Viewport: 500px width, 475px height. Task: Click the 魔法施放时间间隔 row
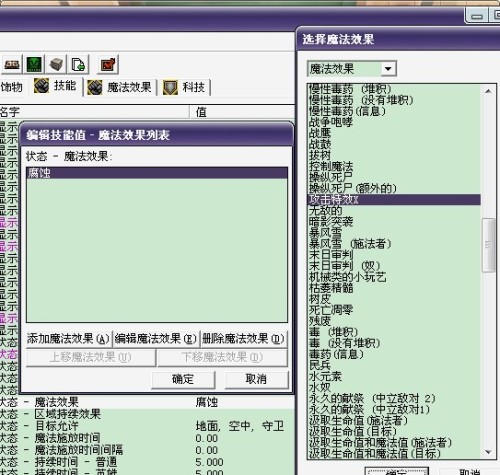[147, 450]
